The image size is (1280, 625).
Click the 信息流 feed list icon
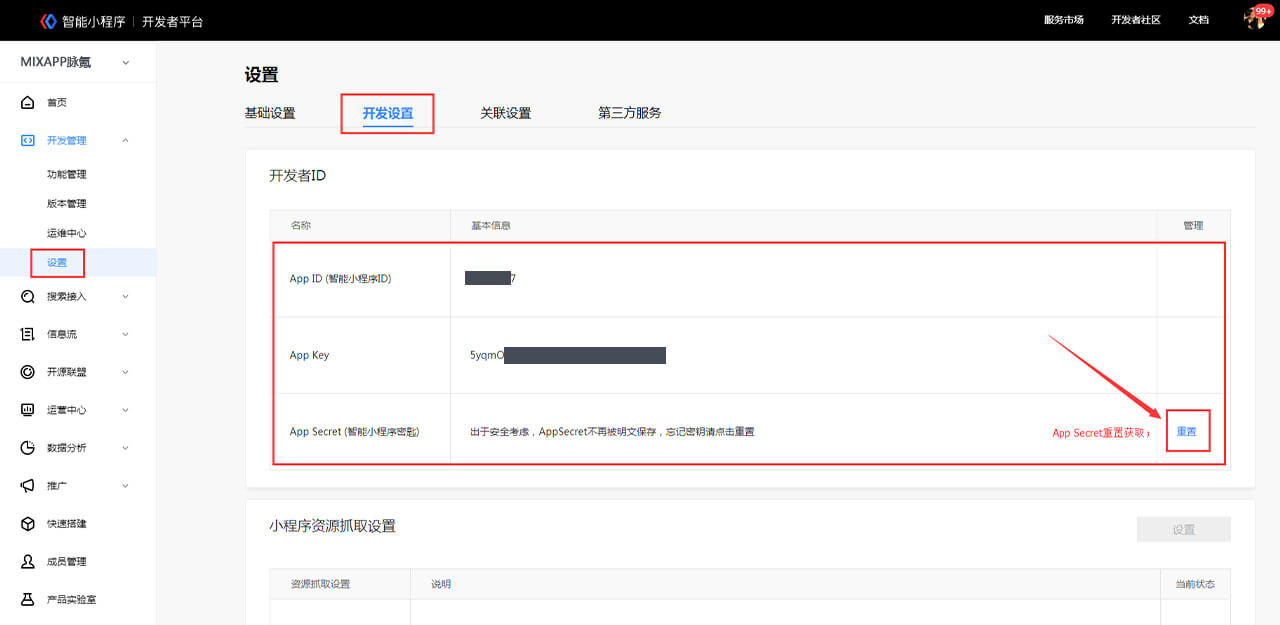pyautogui.click(x=28, y=334)
